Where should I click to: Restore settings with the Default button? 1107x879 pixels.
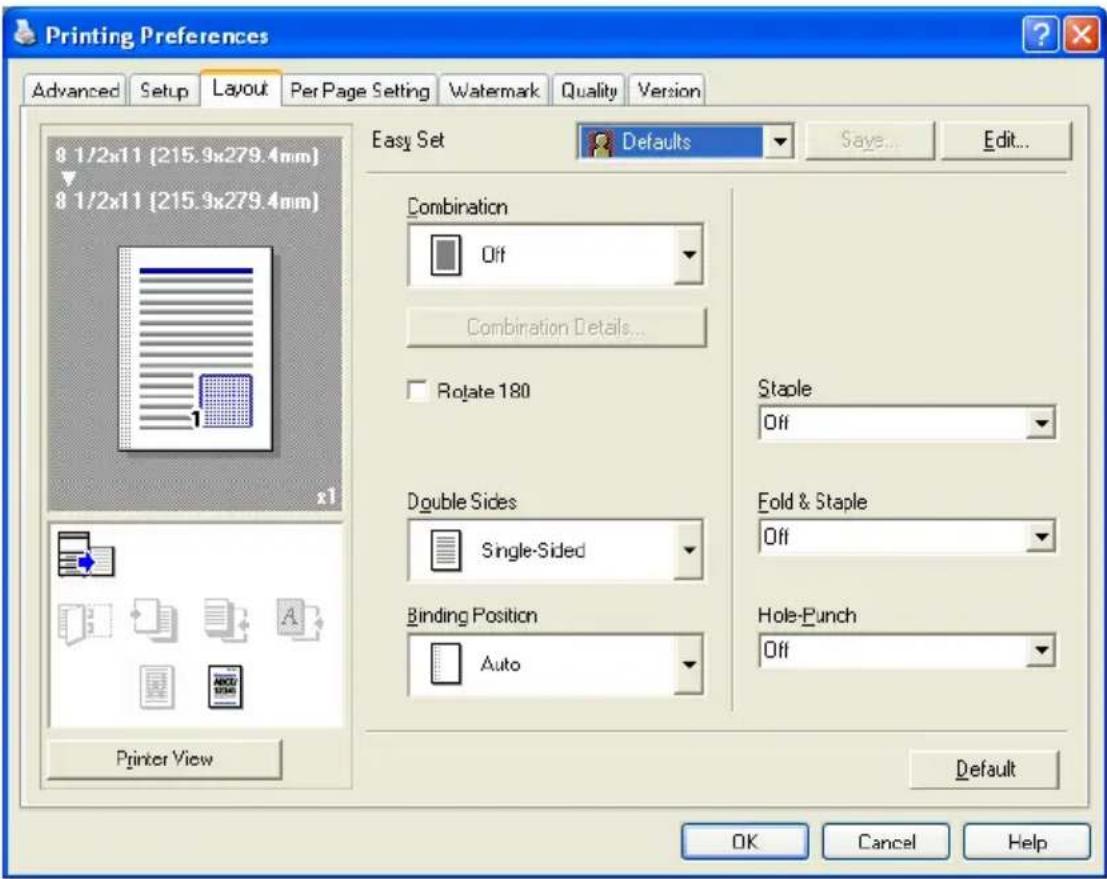click(x=985, y=769)
